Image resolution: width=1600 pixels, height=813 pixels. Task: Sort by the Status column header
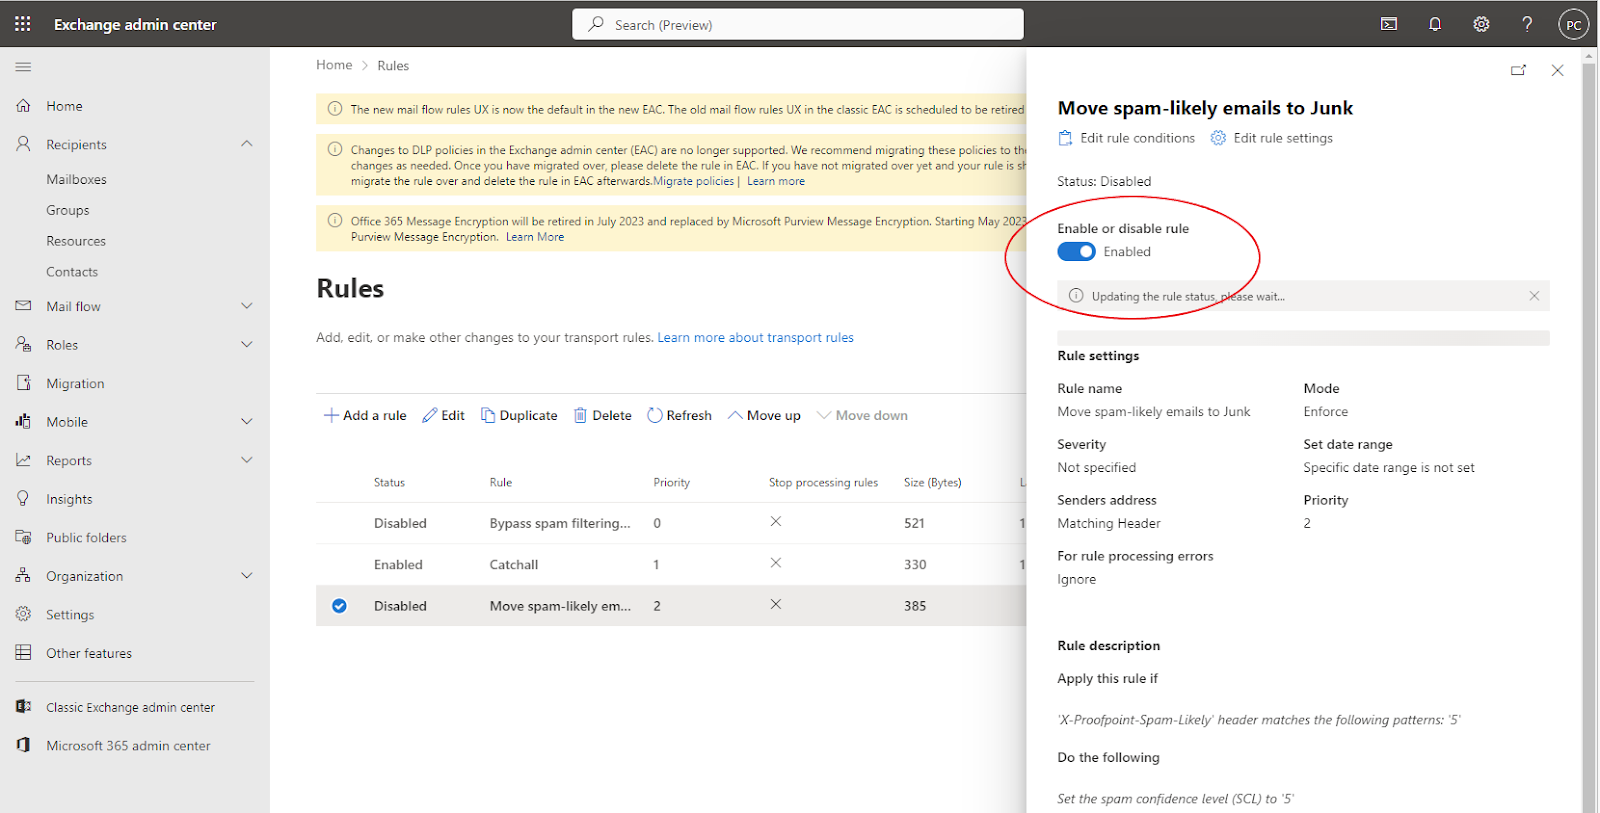tap(389, 482)
